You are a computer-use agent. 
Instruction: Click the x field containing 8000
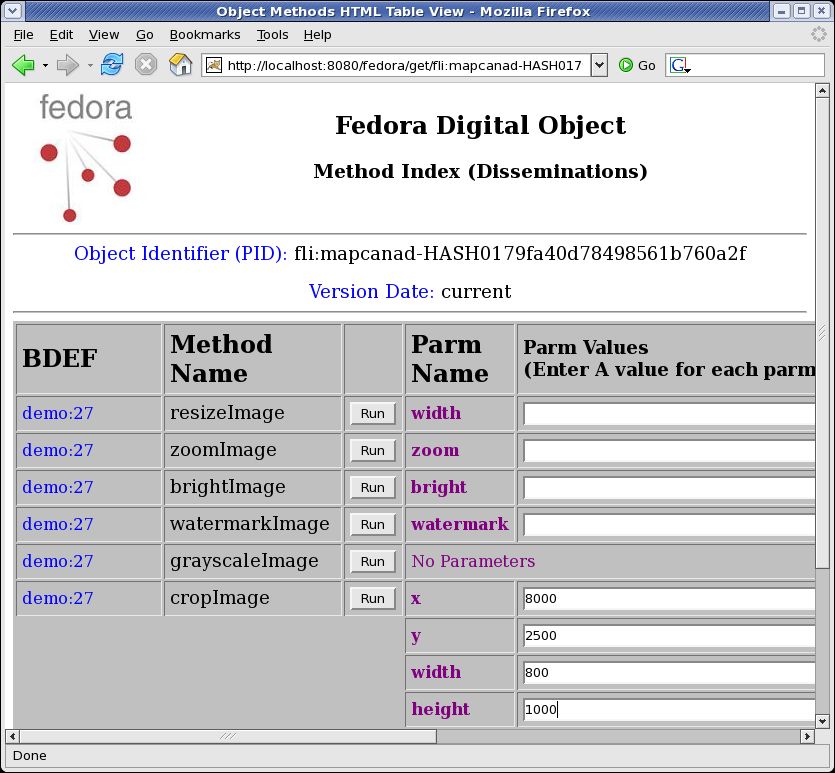[x=669, y=599]
